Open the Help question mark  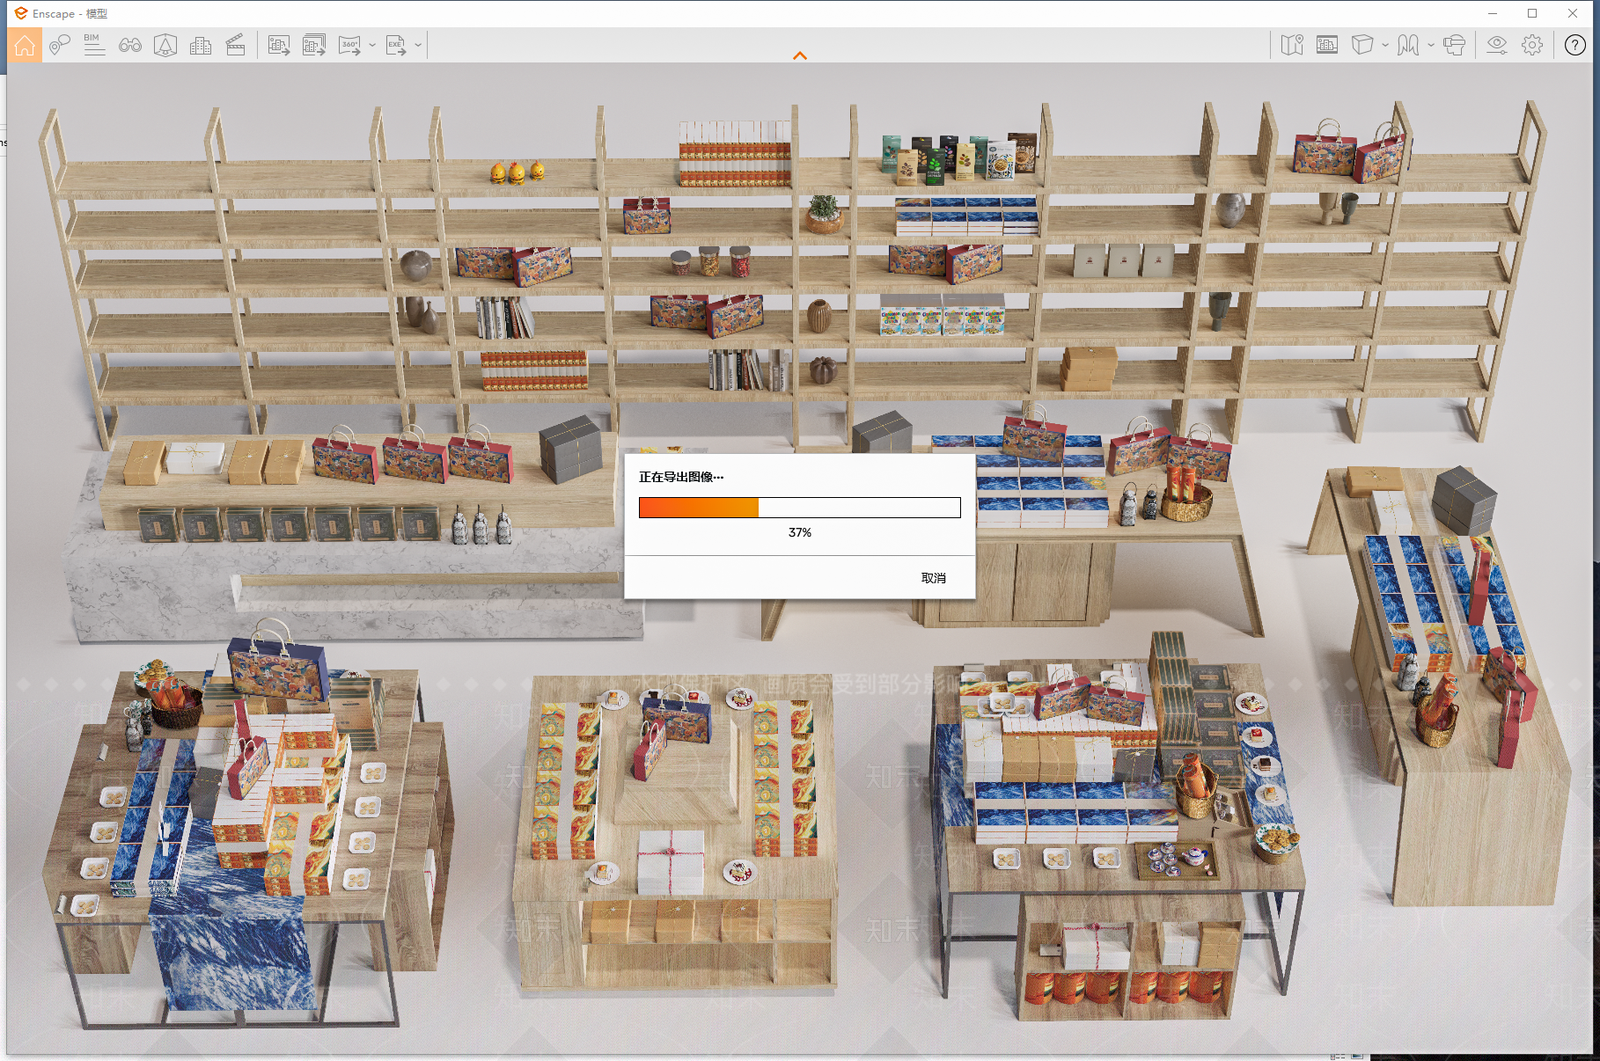coord(1575,45)
